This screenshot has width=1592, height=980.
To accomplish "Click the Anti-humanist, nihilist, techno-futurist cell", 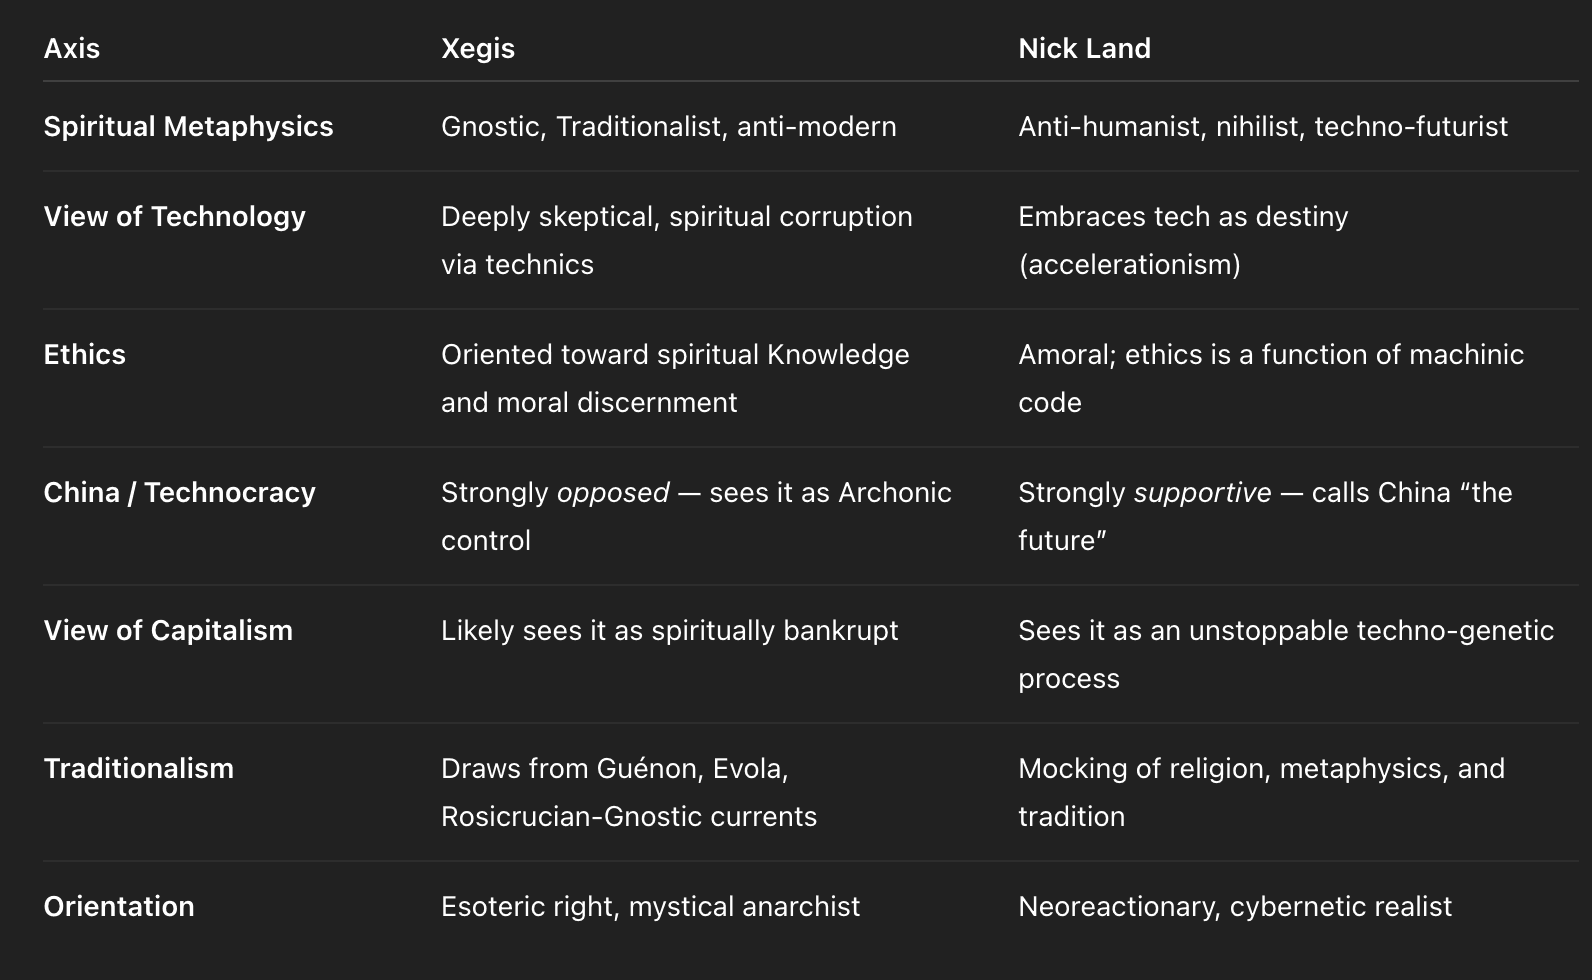I will point(1263,126).
